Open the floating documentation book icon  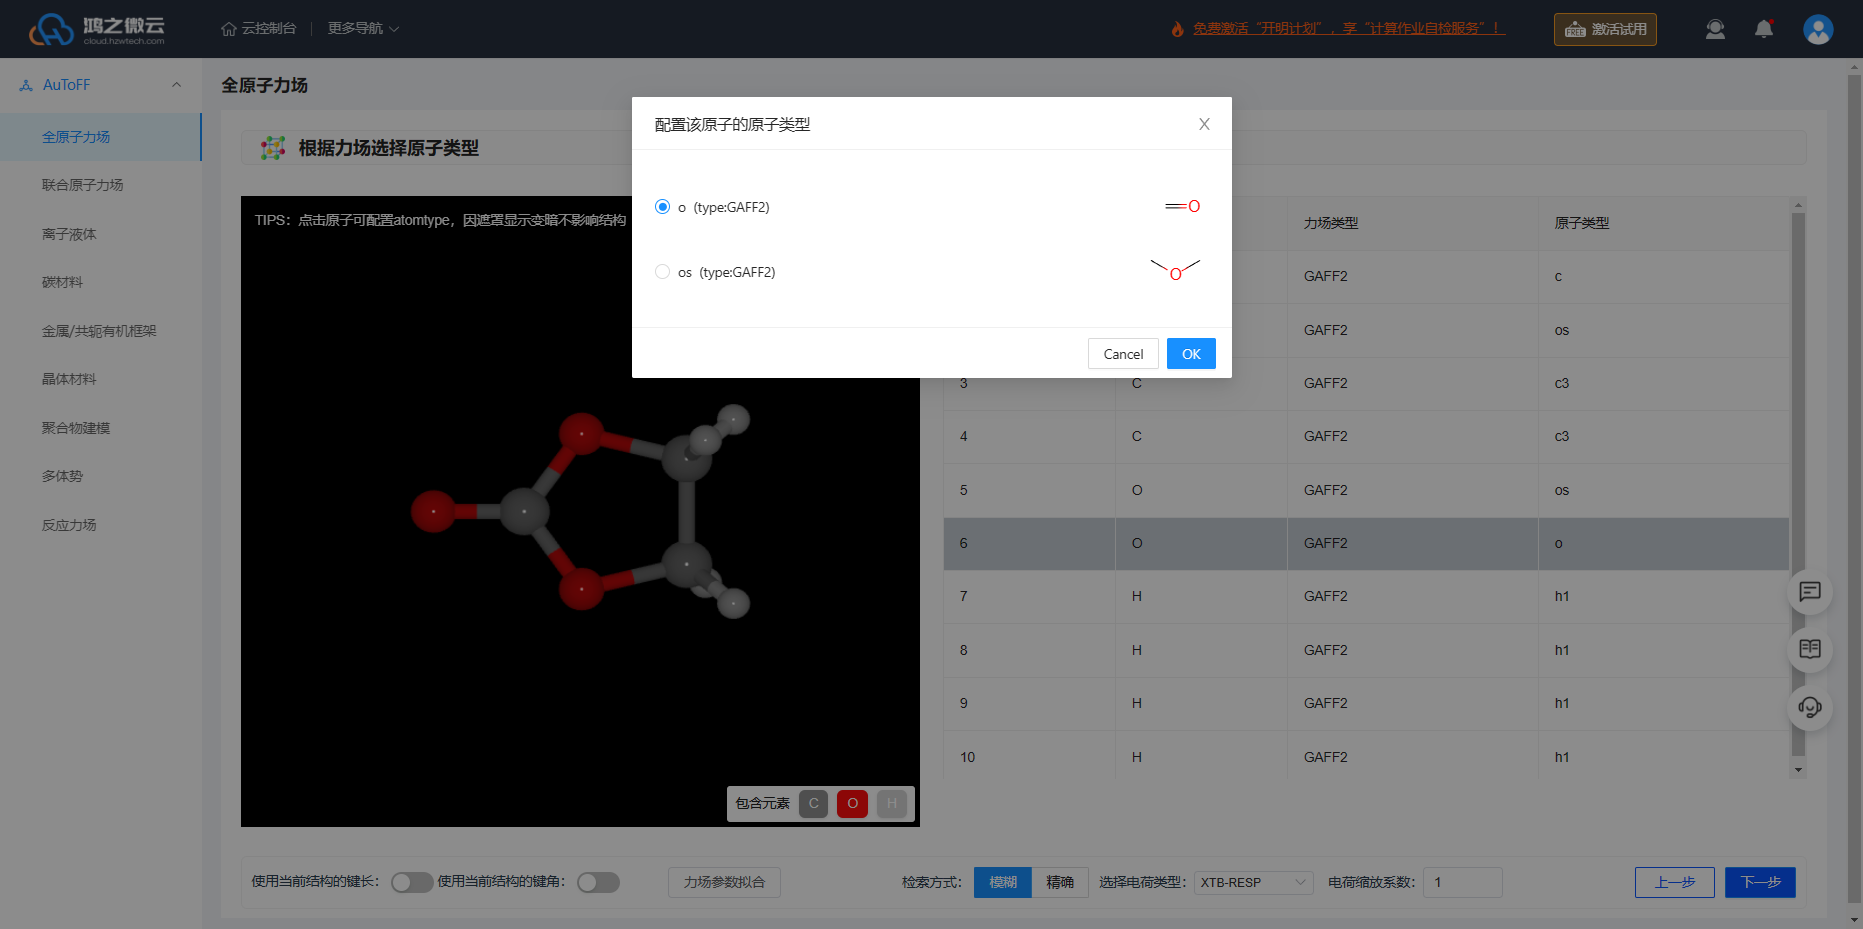pyautogui.click(x=1810, y=649)
